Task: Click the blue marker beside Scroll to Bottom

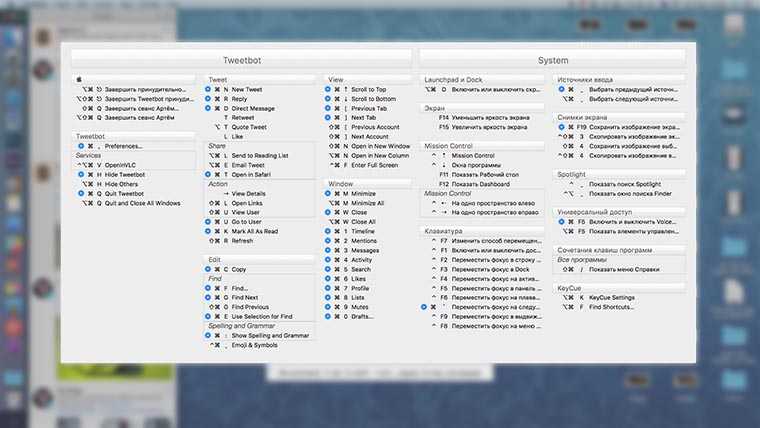Action: tap(328, 98)
